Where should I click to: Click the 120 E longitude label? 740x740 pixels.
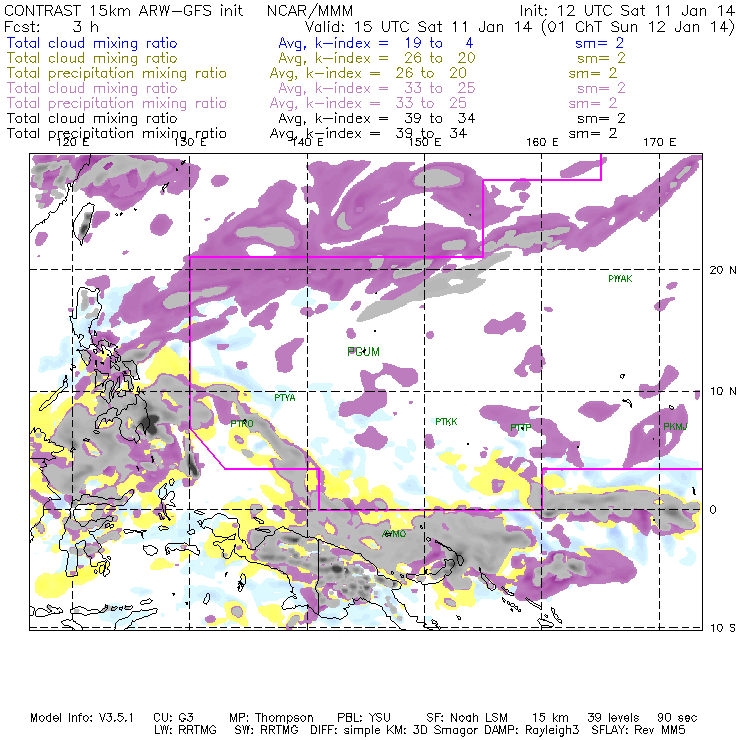point(72,142)
